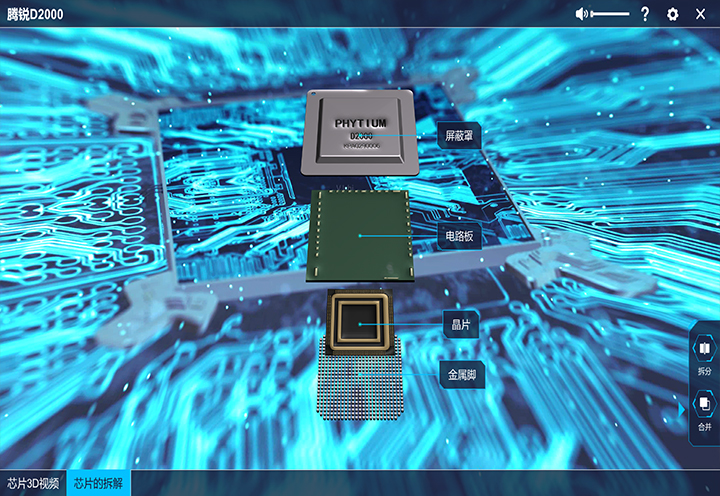Image resolution: width=720 pixels, height=496 pixels.
Task: Close the app with the X icon
Action: [700, 14]
